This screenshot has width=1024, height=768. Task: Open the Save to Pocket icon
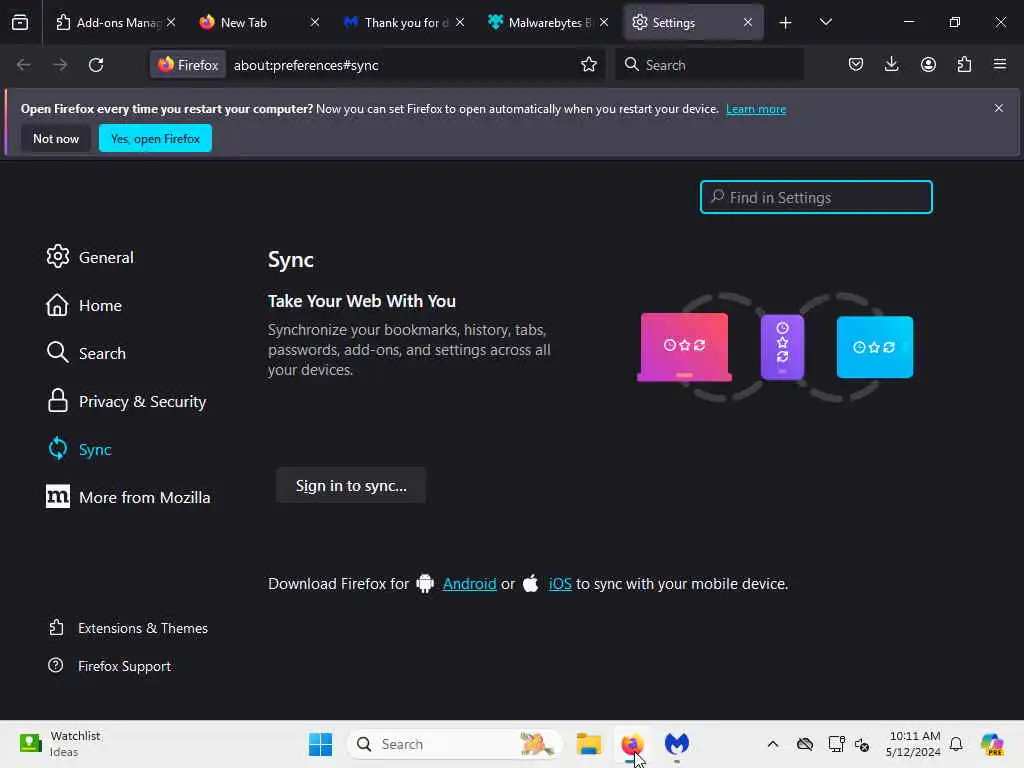coord(856,65)
